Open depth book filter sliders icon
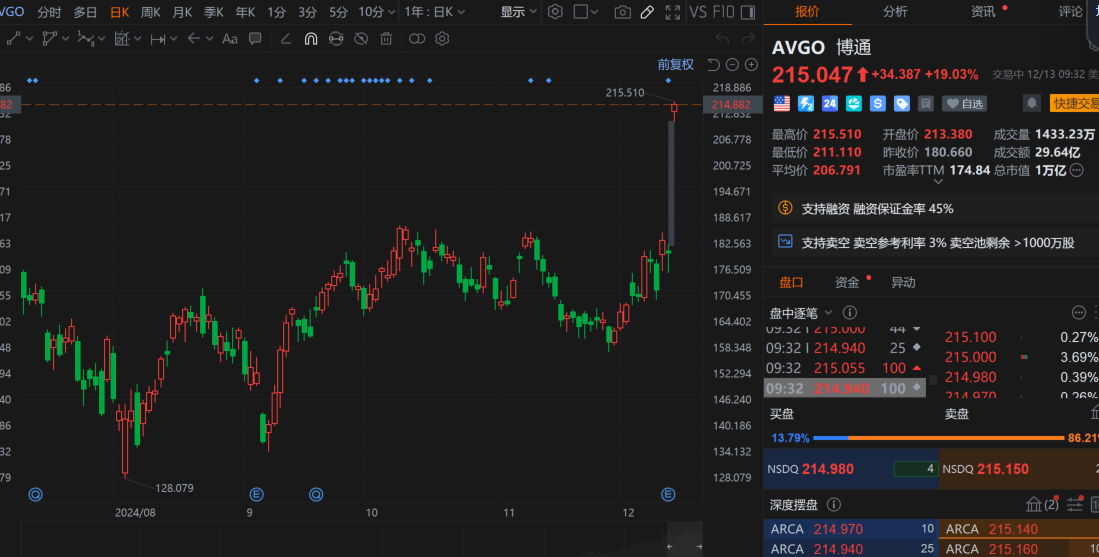The height and width of the screenshot is (557, 1099). [x=1074, y=504]
